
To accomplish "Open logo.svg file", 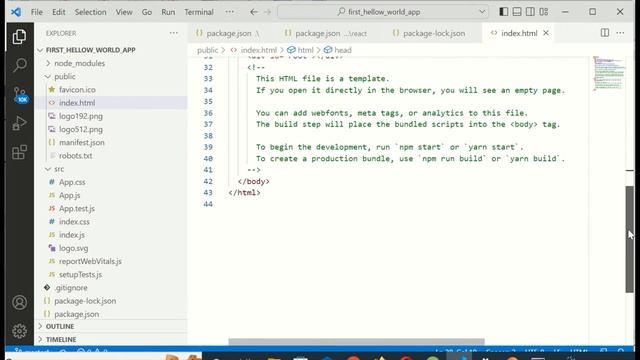I will pos(73,248).
